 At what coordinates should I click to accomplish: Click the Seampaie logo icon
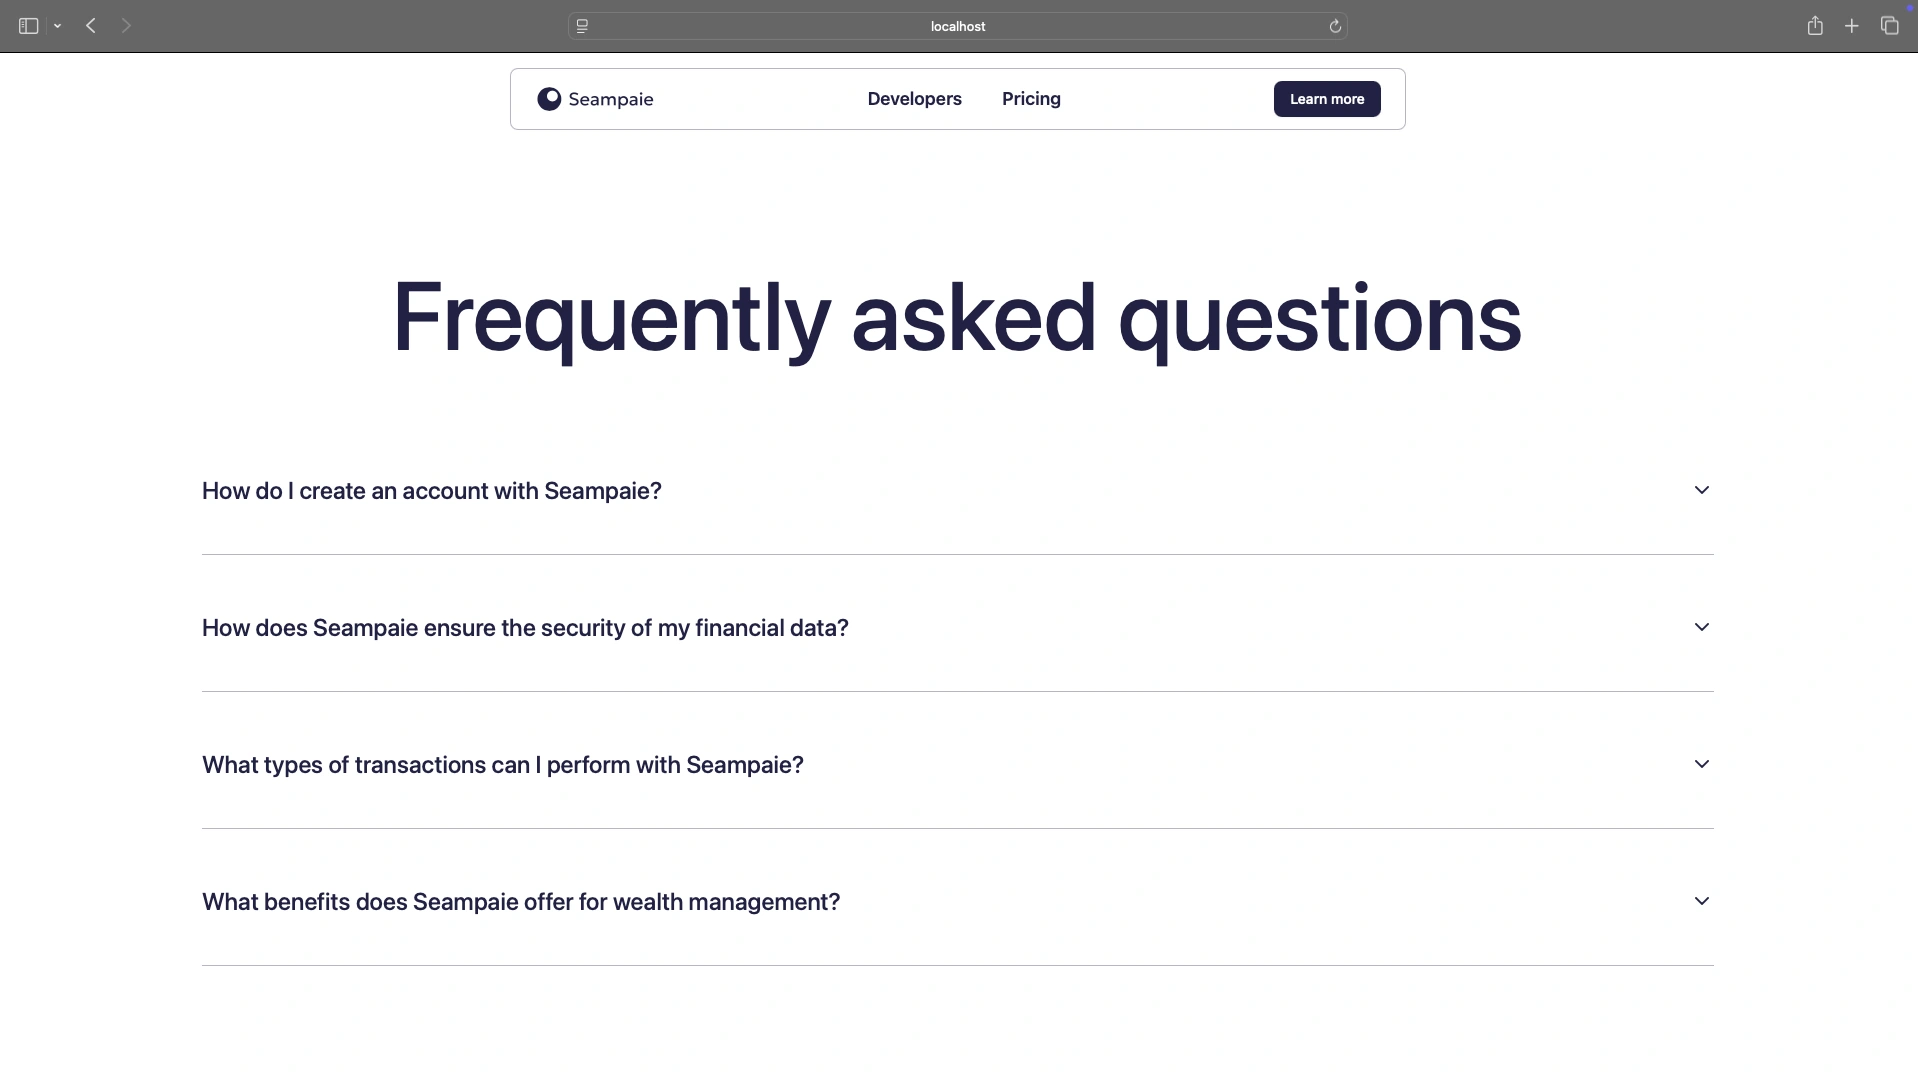click(x=549, y=99)
